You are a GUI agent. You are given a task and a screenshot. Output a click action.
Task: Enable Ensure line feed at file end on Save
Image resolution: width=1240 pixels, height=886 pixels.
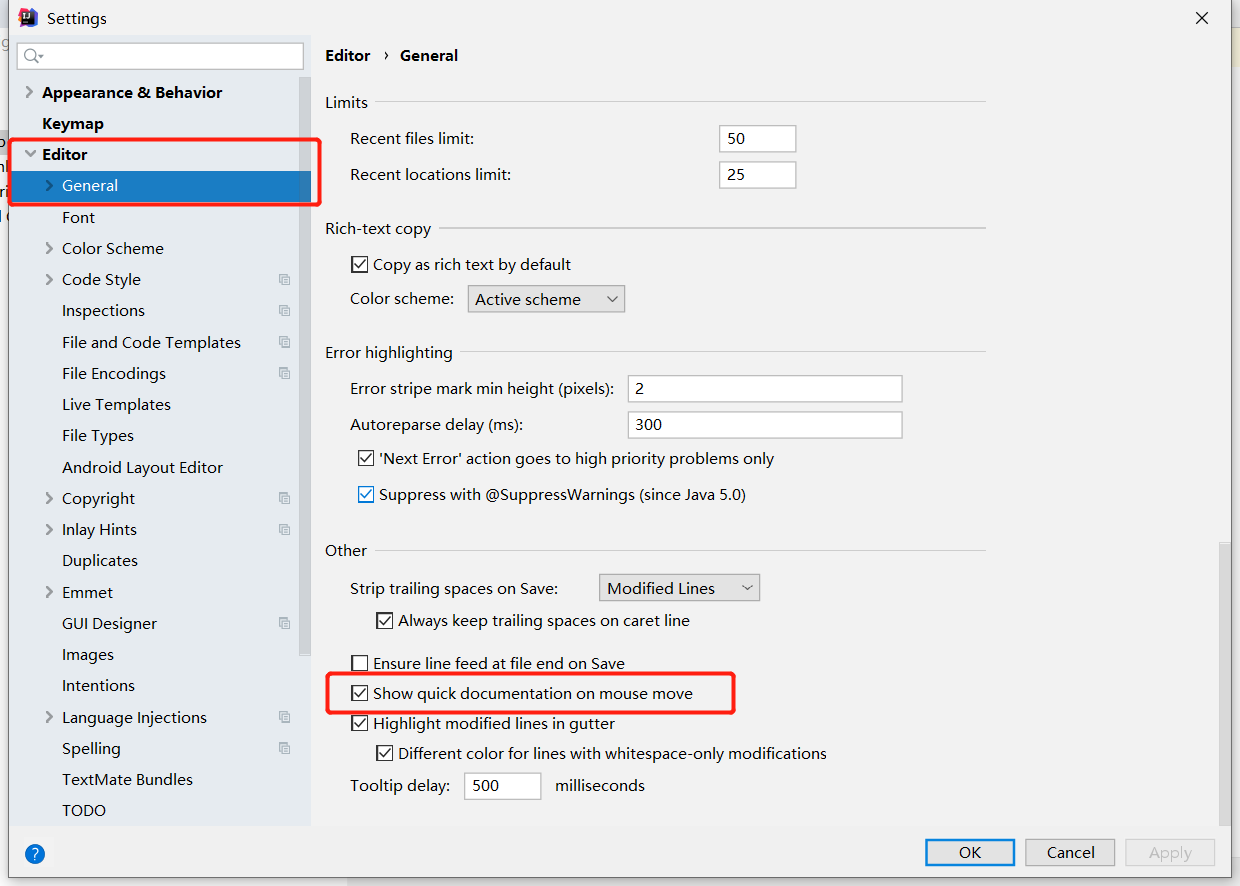coord(360,663)
